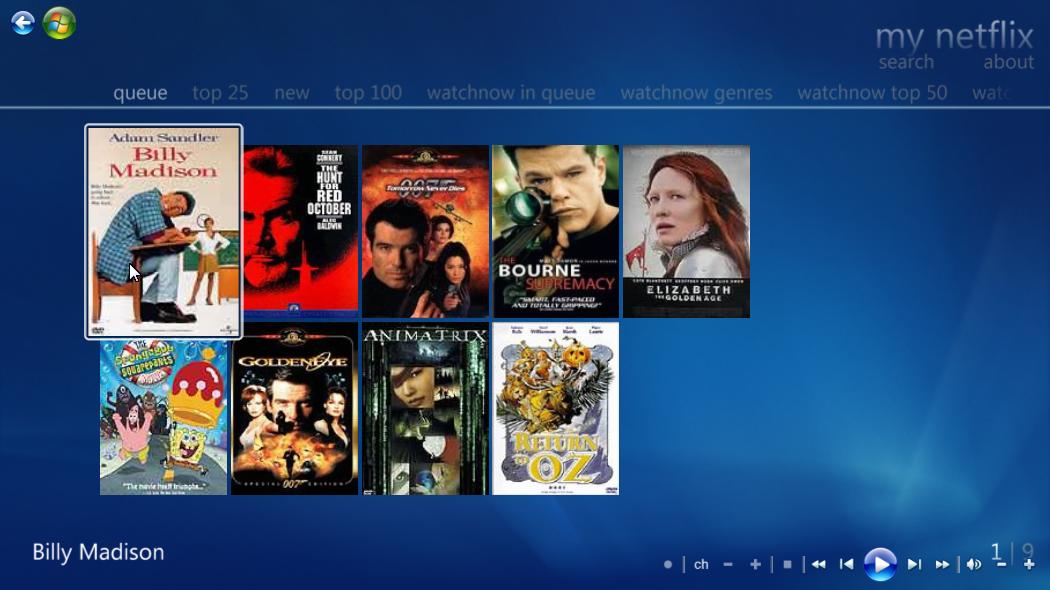Lower the channel with the ch minus button
Image resolution: width=1050 pixels, height=590 pixels.
tap(728, 565)
